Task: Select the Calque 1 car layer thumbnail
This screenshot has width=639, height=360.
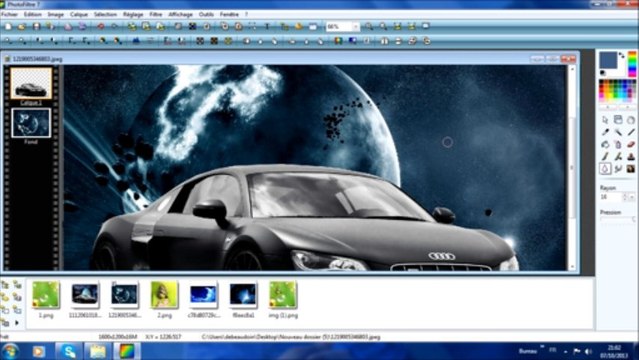Action: click(x=31, y=84)
